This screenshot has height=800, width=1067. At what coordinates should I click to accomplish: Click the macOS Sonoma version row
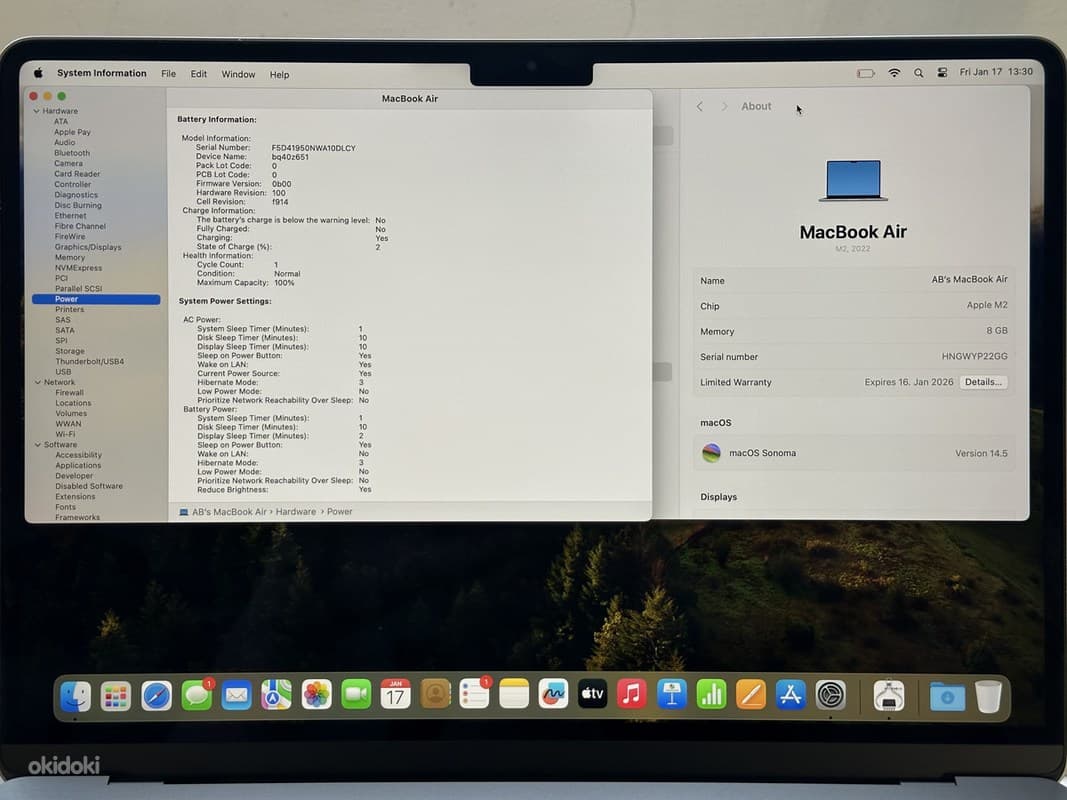[854, 453]
